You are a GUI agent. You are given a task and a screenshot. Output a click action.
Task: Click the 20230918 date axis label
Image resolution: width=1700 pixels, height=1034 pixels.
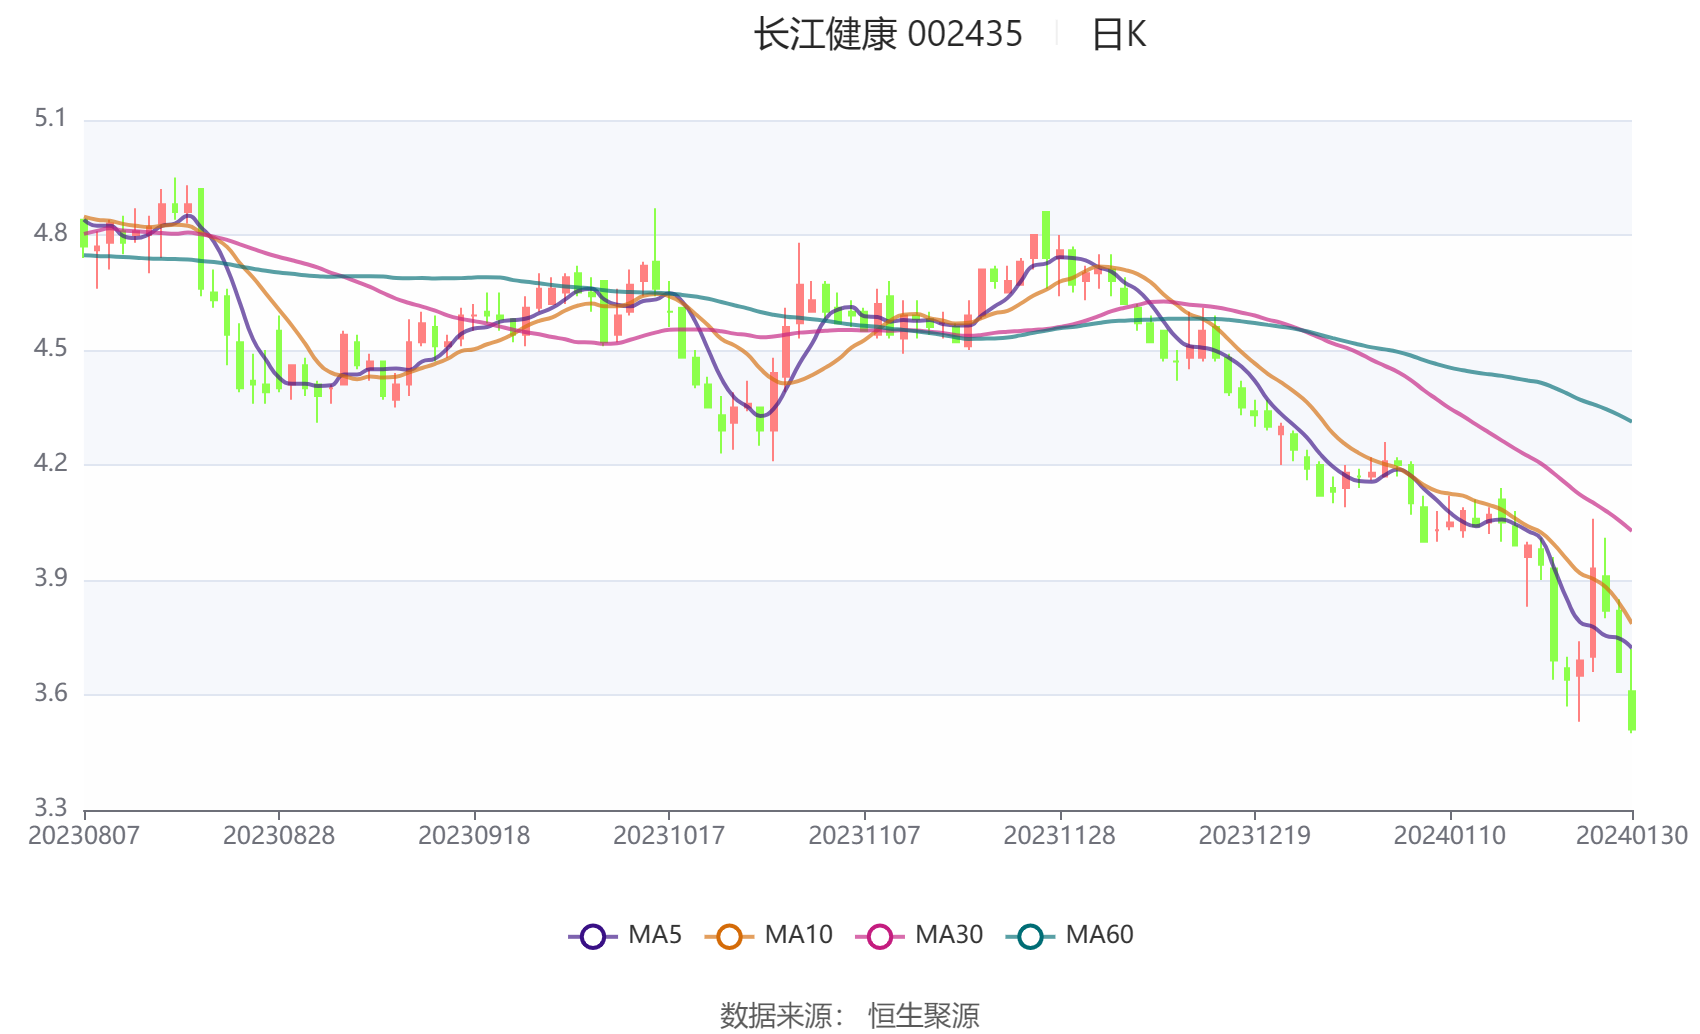pyautogui.click(x=474, y=835)
